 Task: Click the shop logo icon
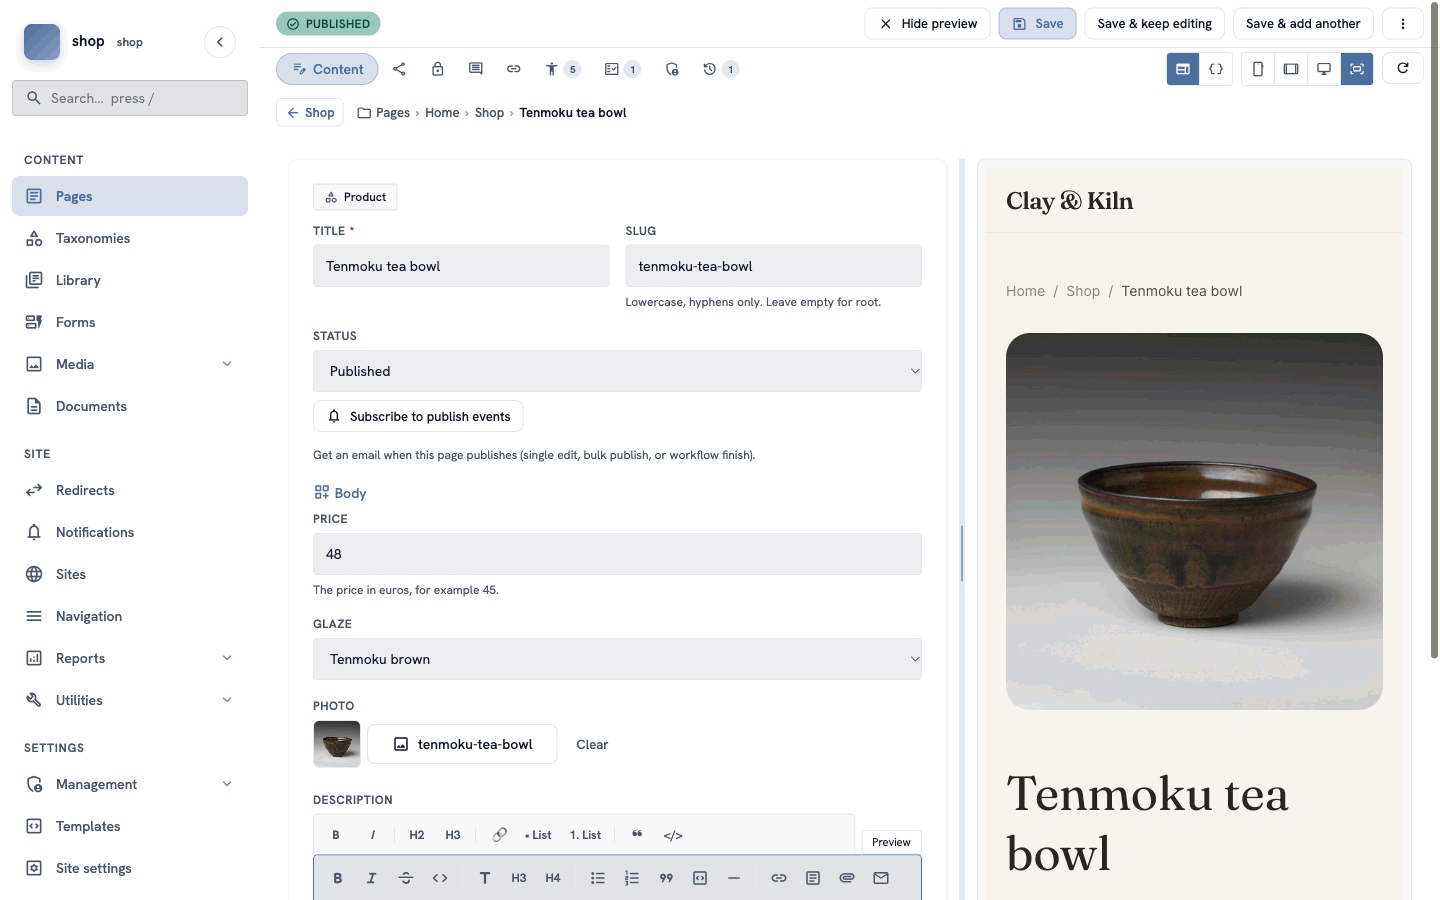pos(42,42)
